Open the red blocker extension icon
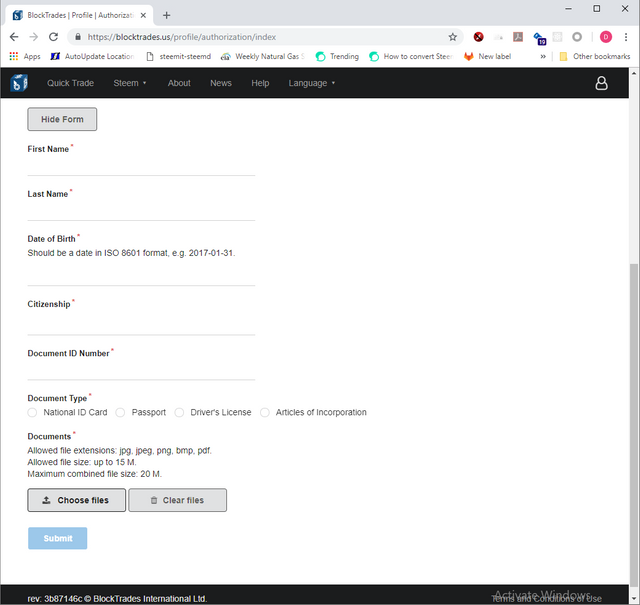 point(478,37)
